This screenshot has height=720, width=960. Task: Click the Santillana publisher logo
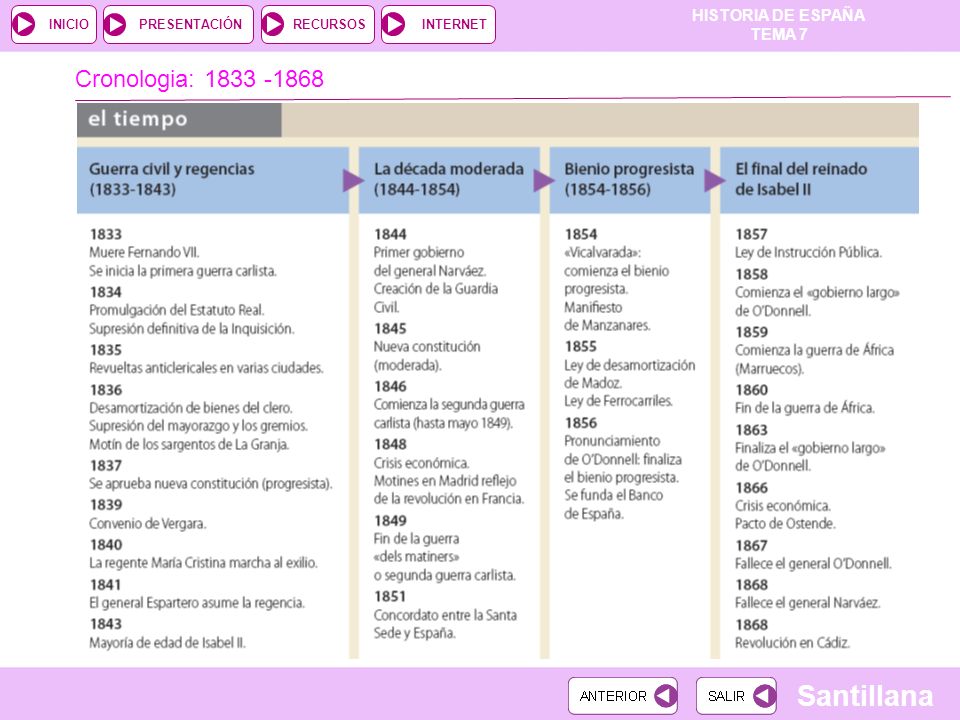click(864, 696)
